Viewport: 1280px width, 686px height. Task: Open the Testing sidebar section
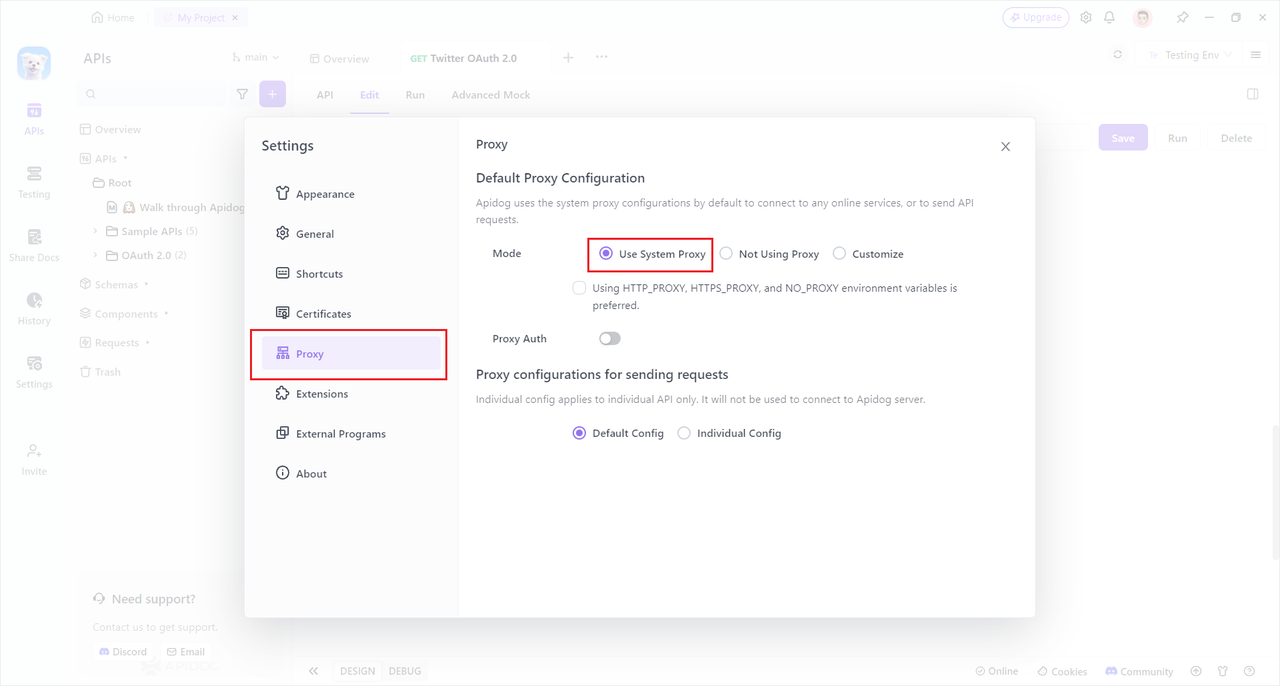tap(34, 182)
